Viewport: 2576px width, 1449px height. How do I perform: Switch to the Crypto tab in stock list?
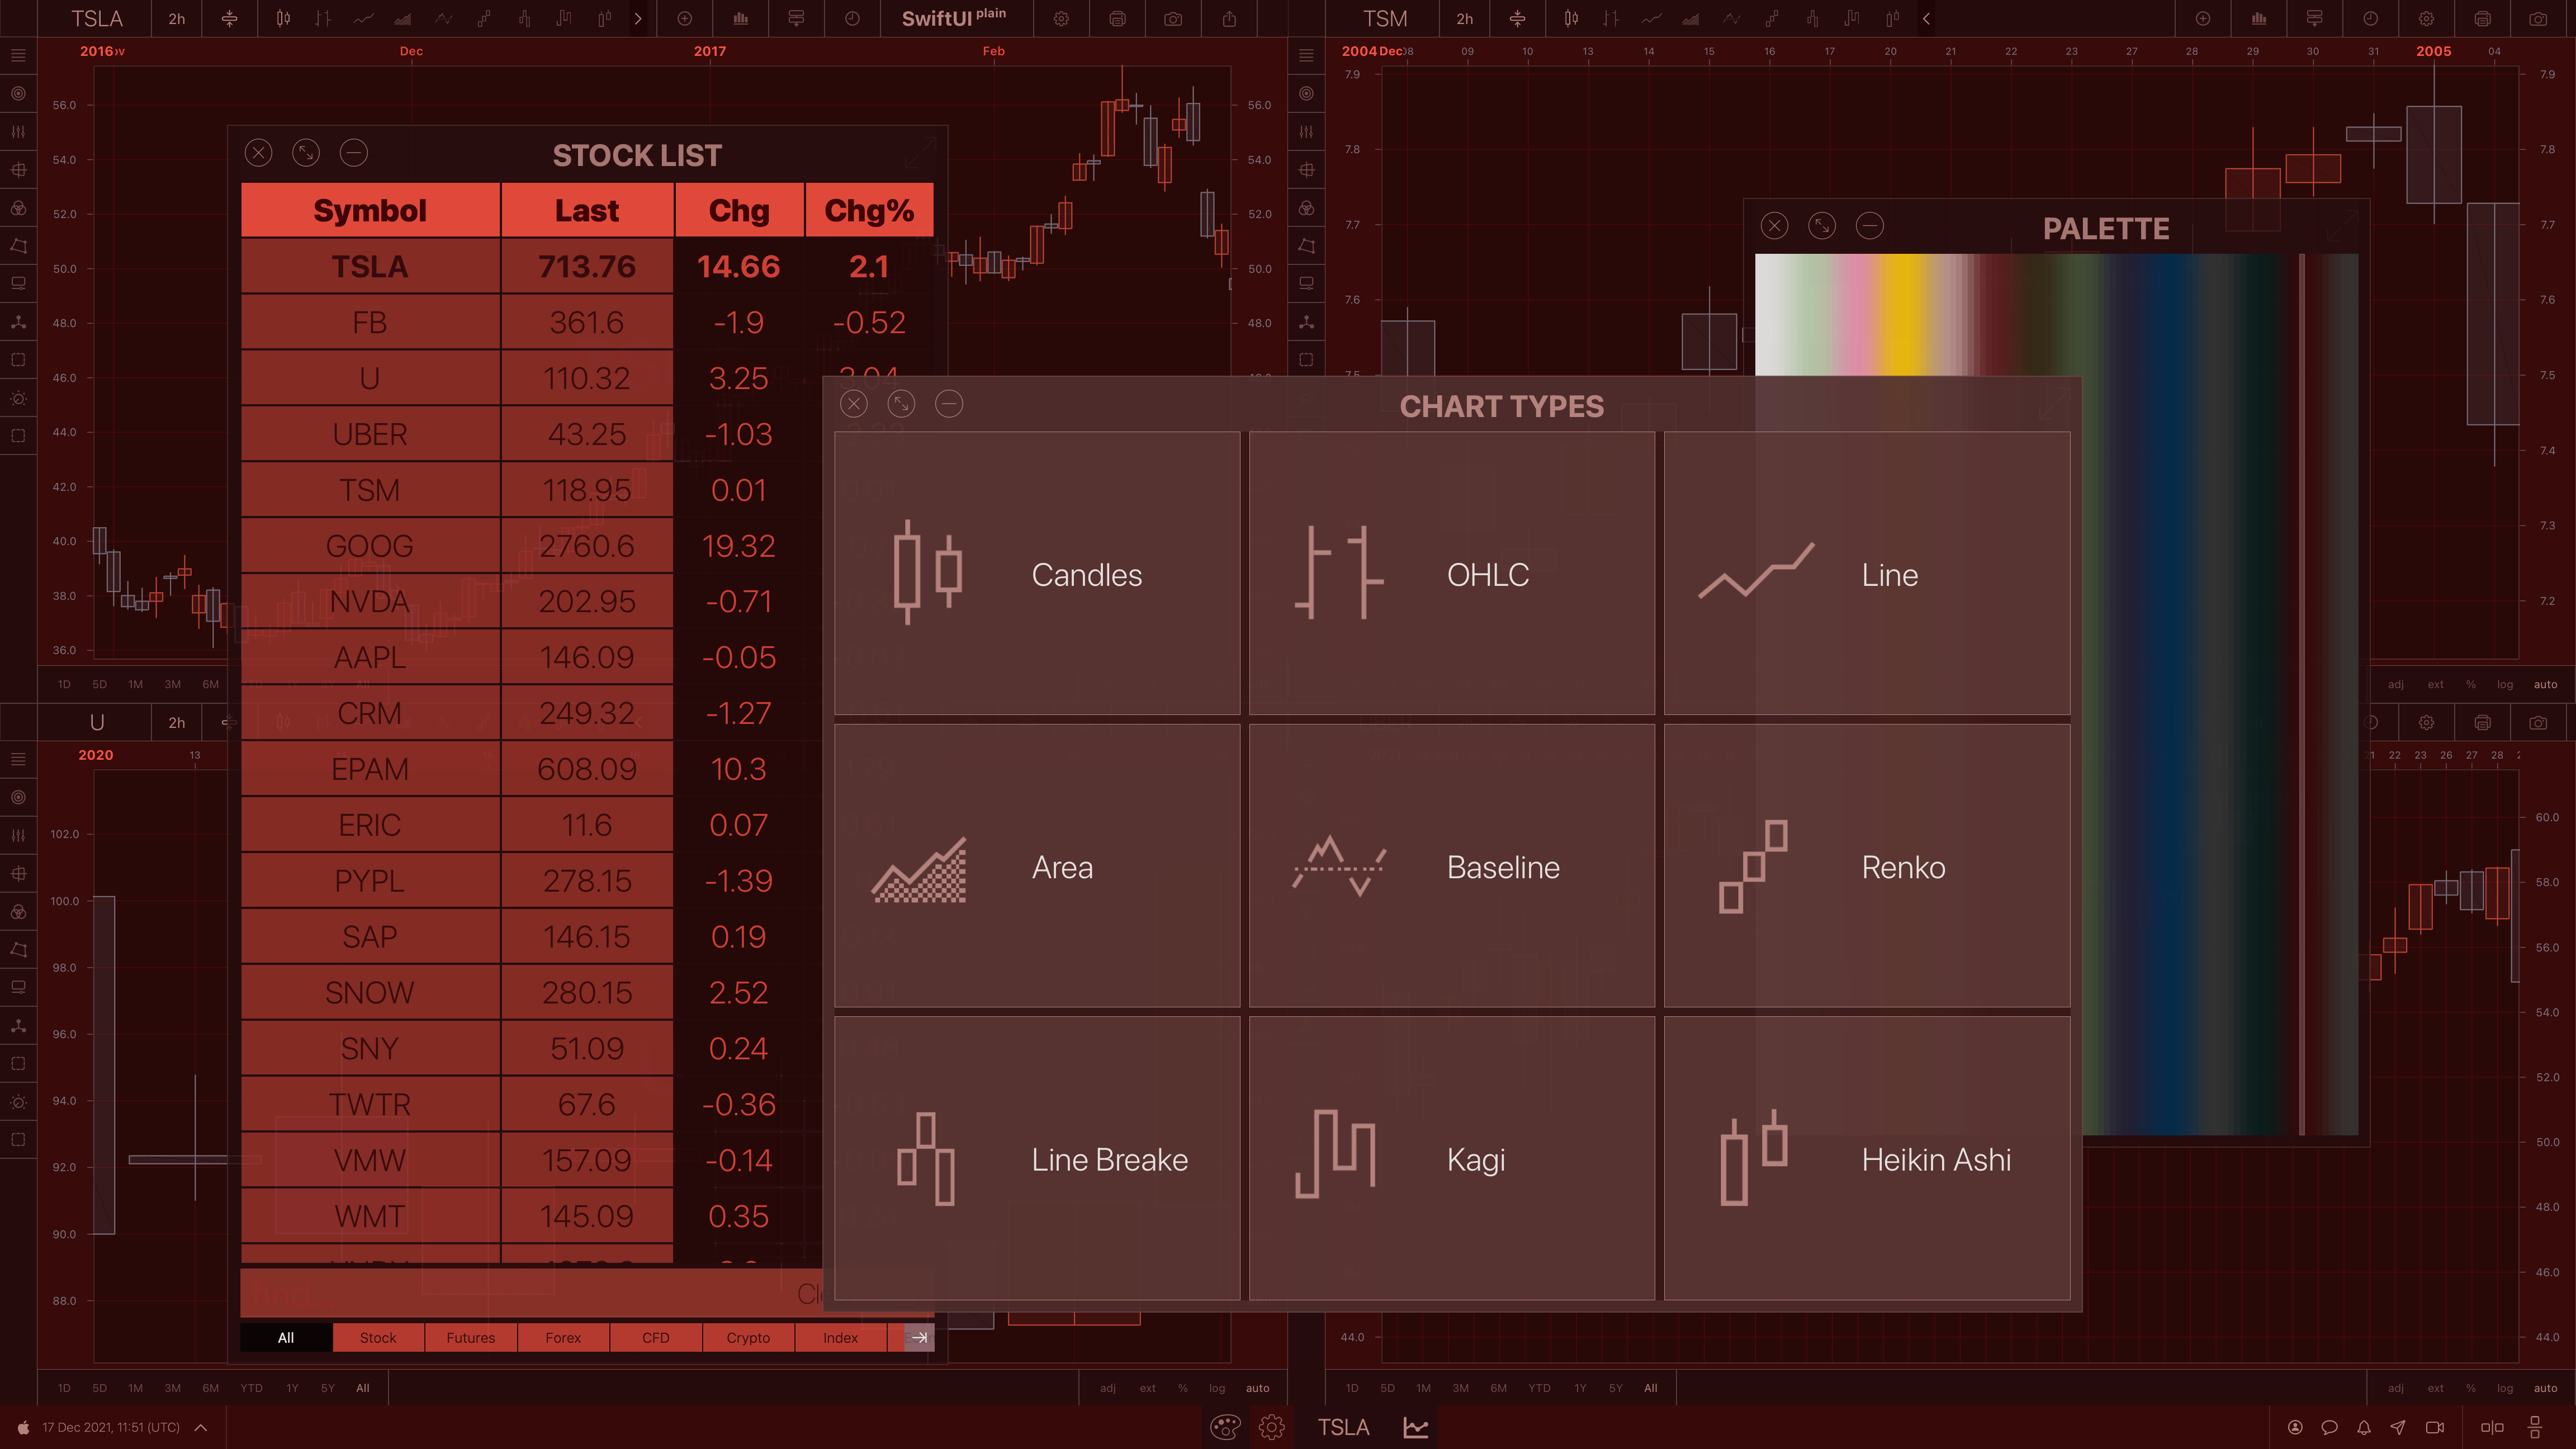[747, 1338]
